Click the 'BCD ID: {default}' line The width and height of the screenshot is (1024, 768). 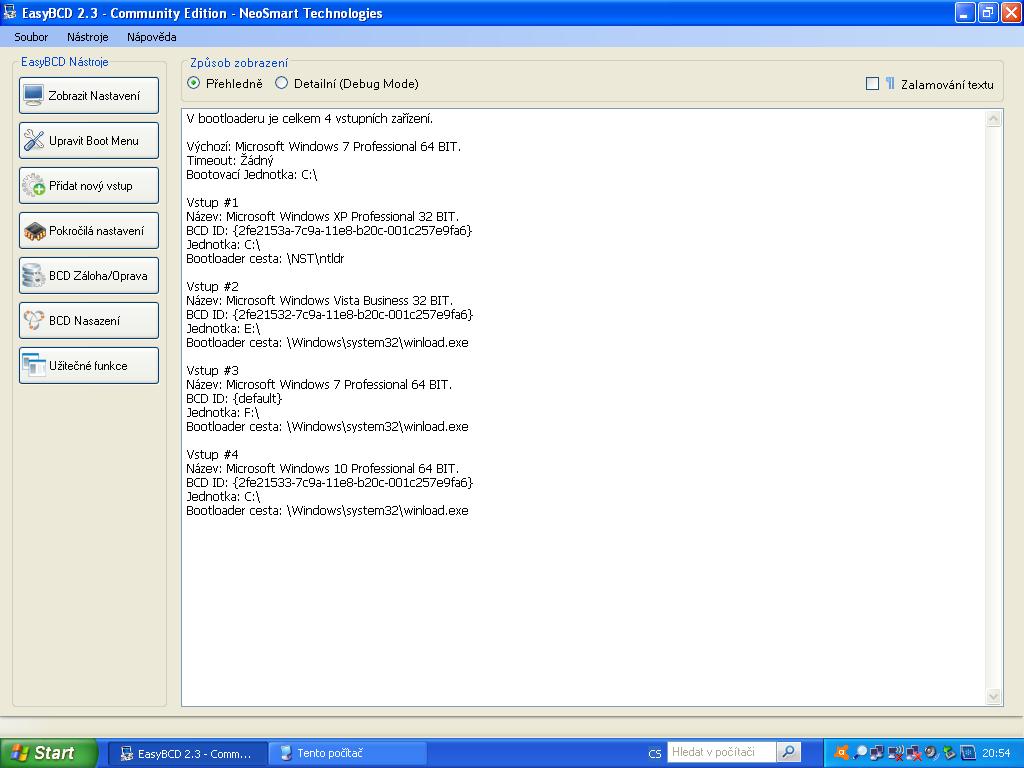click(x=234, y=398)
